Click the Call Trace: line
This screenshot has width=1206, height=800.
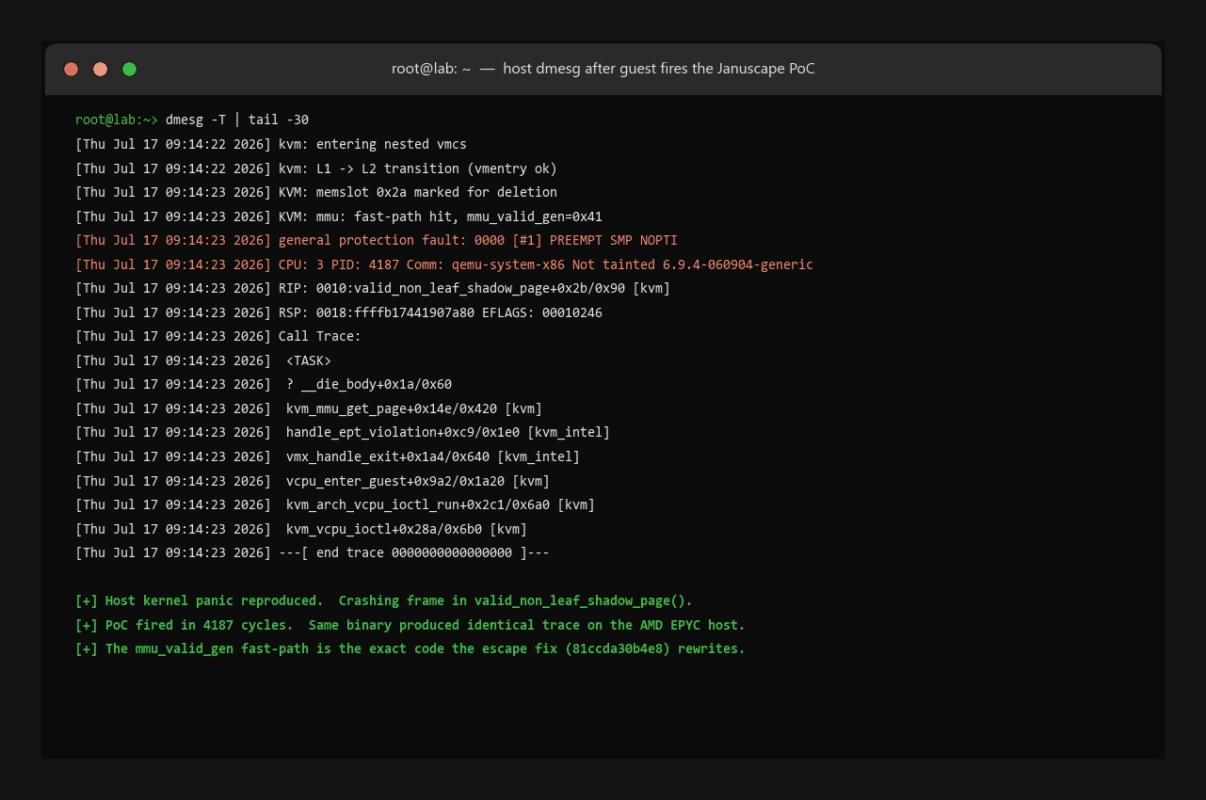pyautogui.click(x=218, y=336)
